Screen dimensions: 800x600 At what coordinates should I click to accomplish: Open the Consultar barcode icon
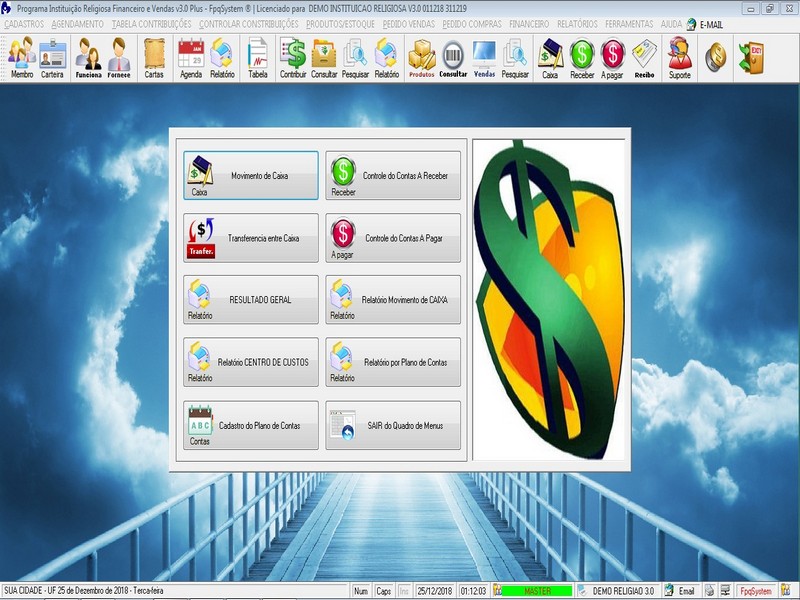[453, 58]
